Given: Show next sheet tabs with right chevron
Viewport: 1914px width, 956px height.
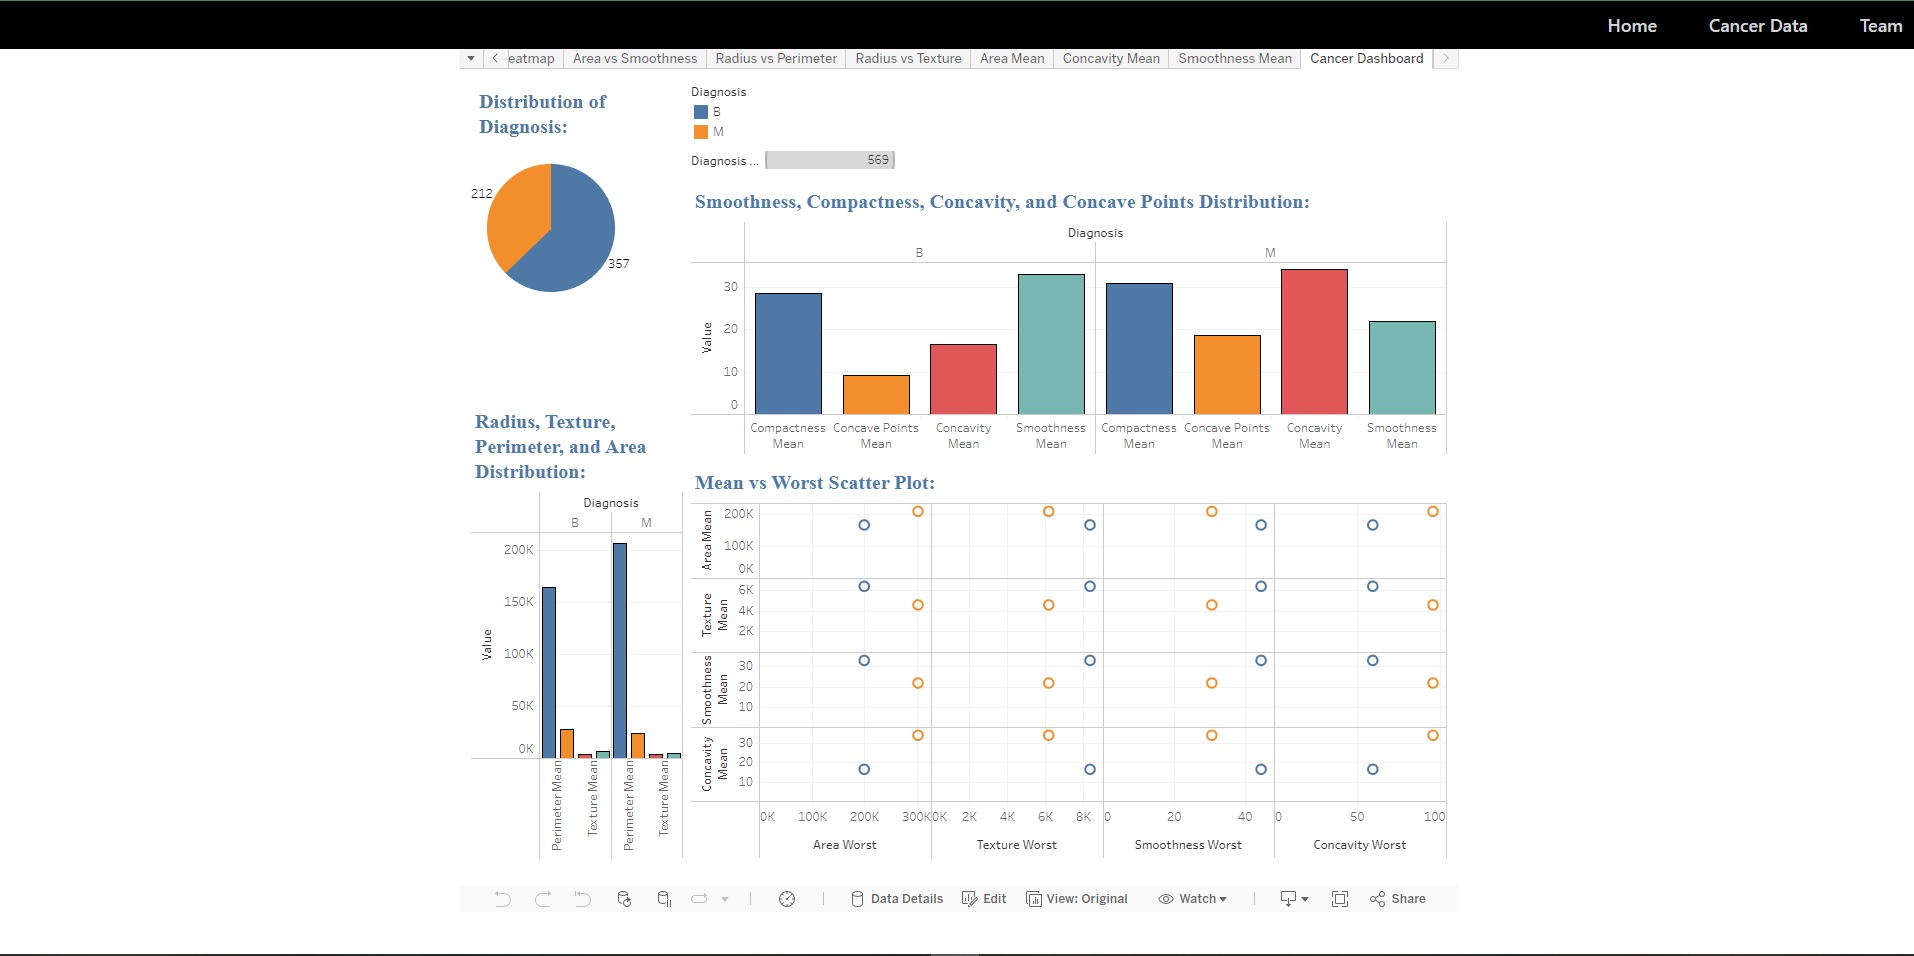Looking at the screenshot, I should coord(1446,59).
